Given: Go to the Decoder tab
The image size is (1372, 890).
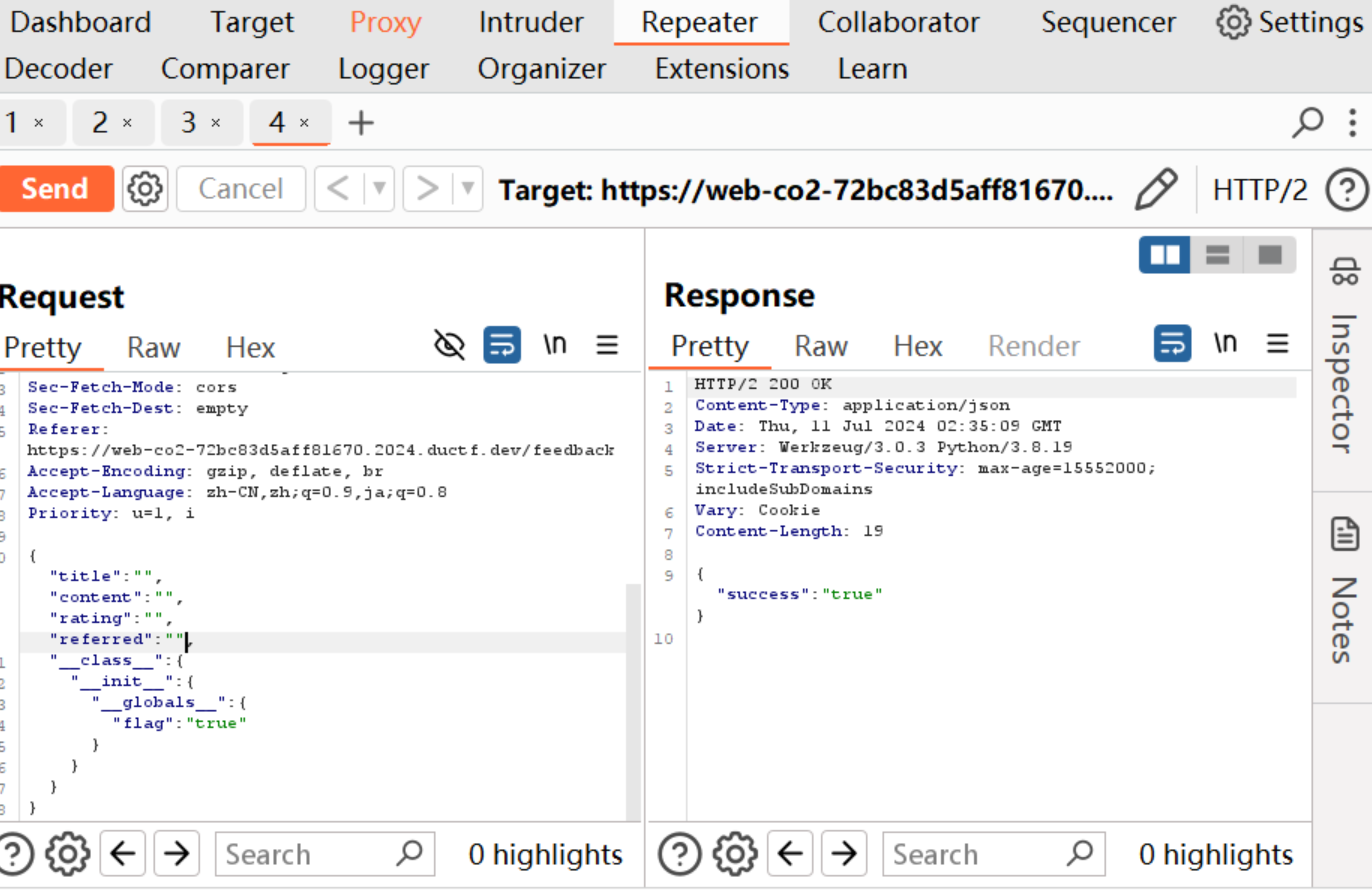Looking at the screenshot, I should click(58, 69).
